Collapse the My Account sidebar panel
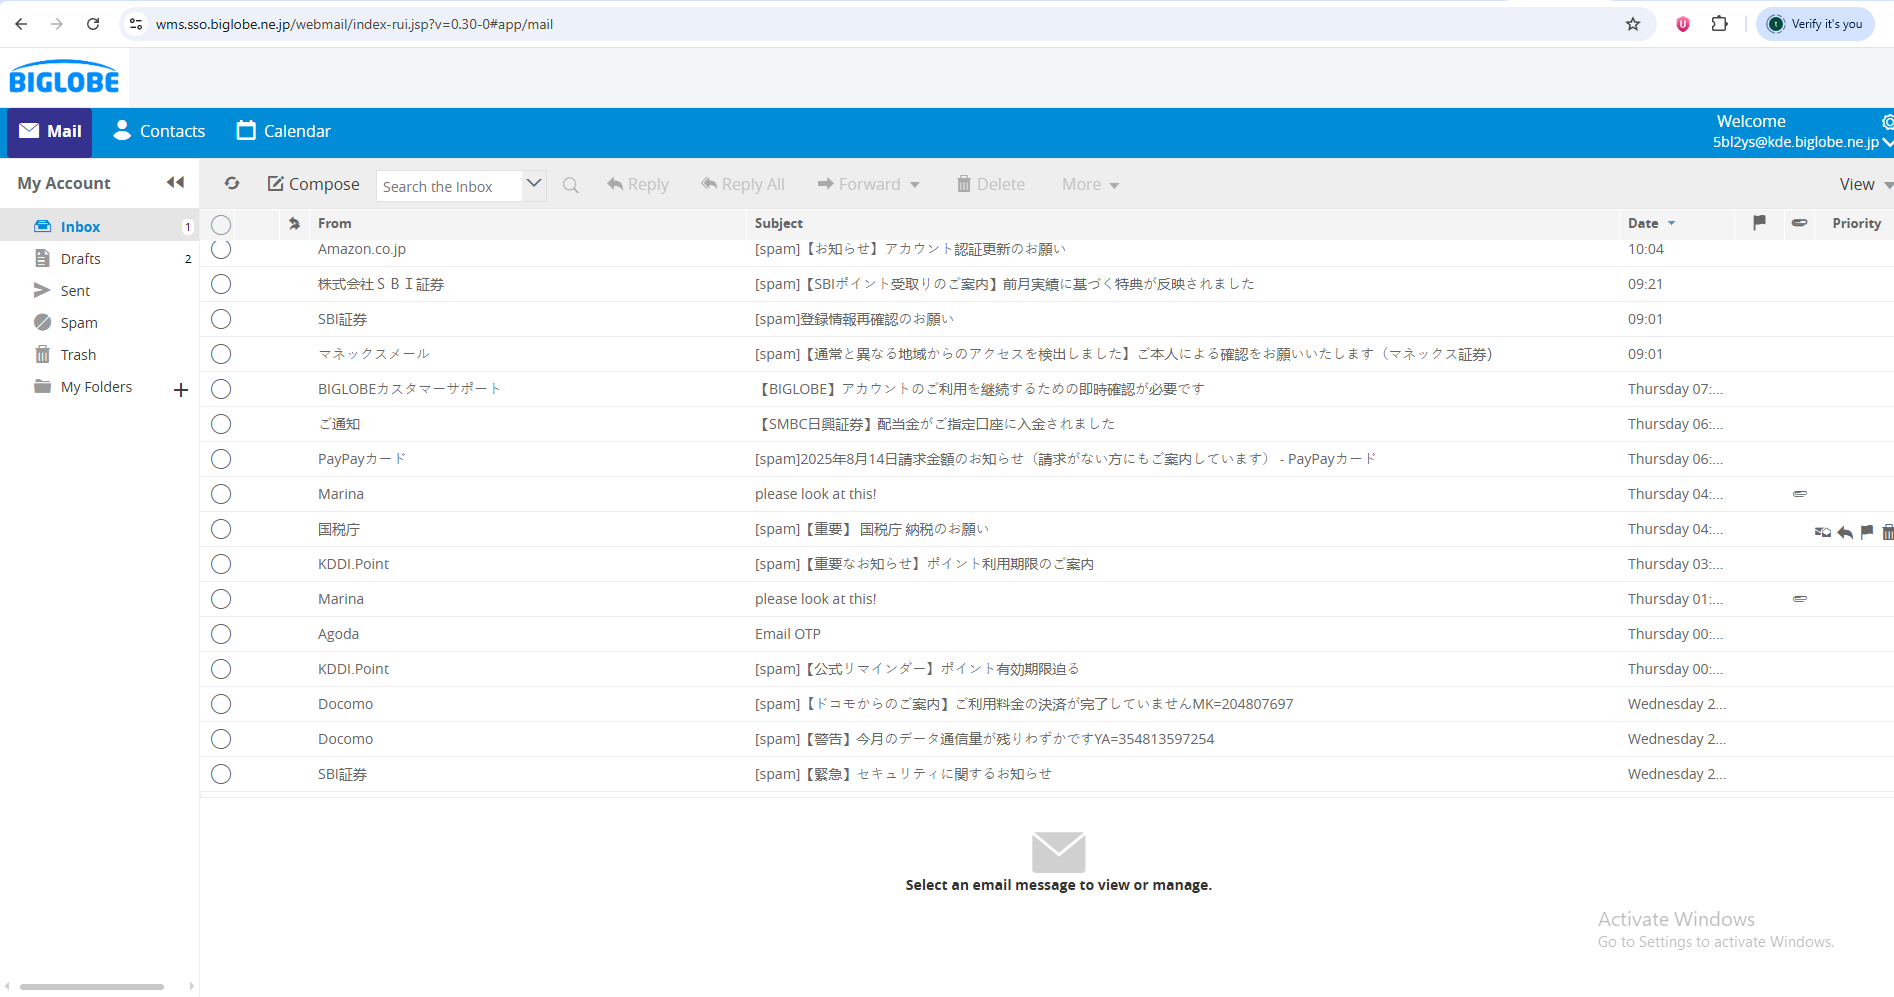This screenshot has height=997, width=1894. click(x=175, y=182)
